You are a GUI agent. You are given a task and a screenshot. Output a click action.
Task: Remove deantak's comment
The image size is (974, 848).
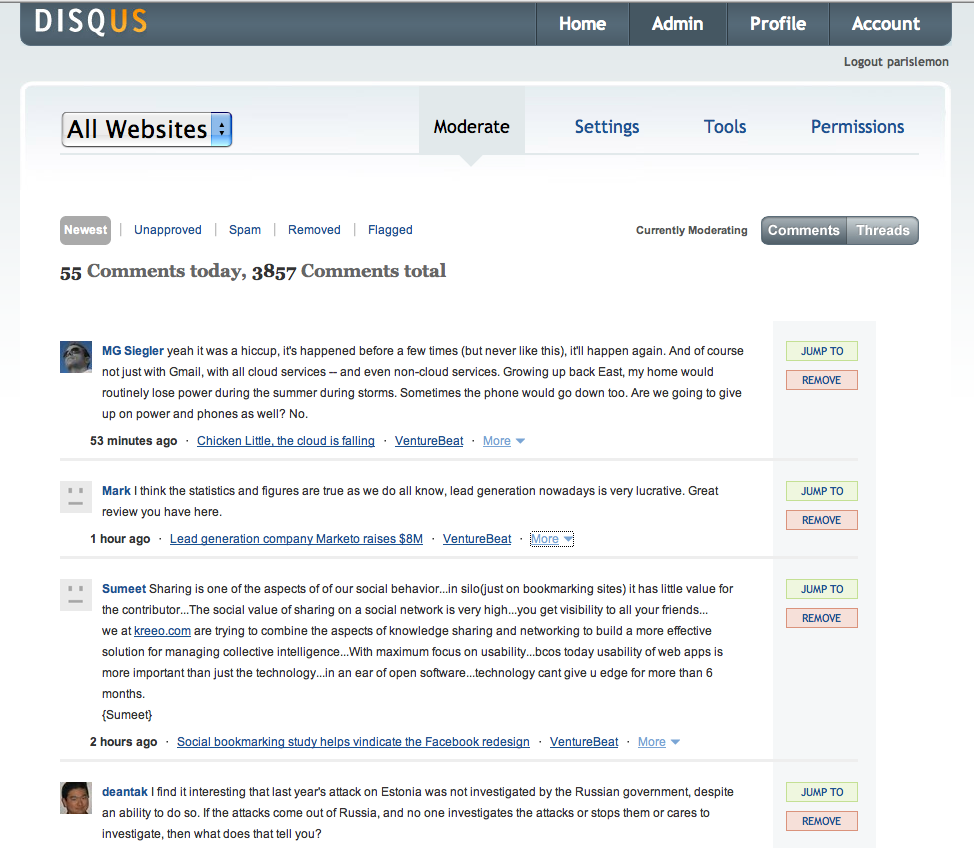822,821
